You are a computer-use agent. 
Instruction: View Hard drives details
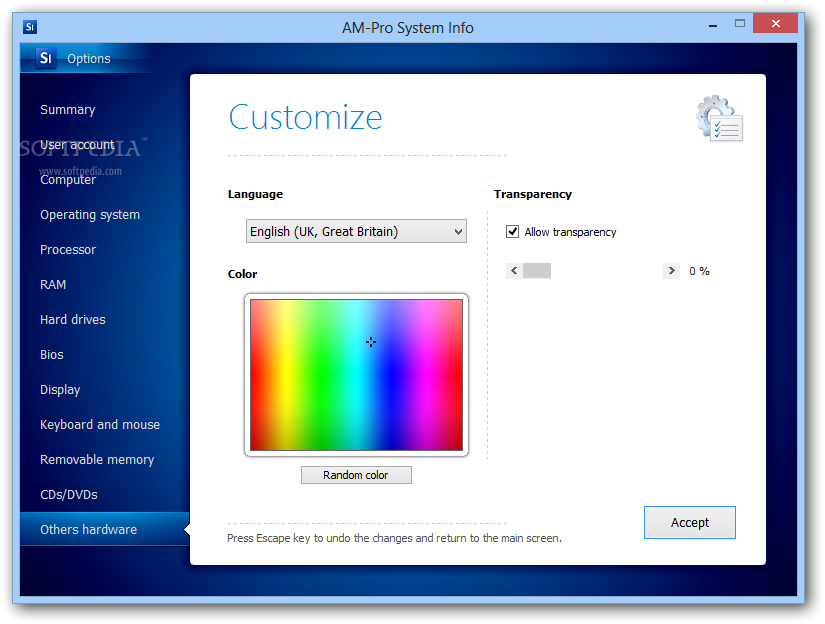[73, 319]
